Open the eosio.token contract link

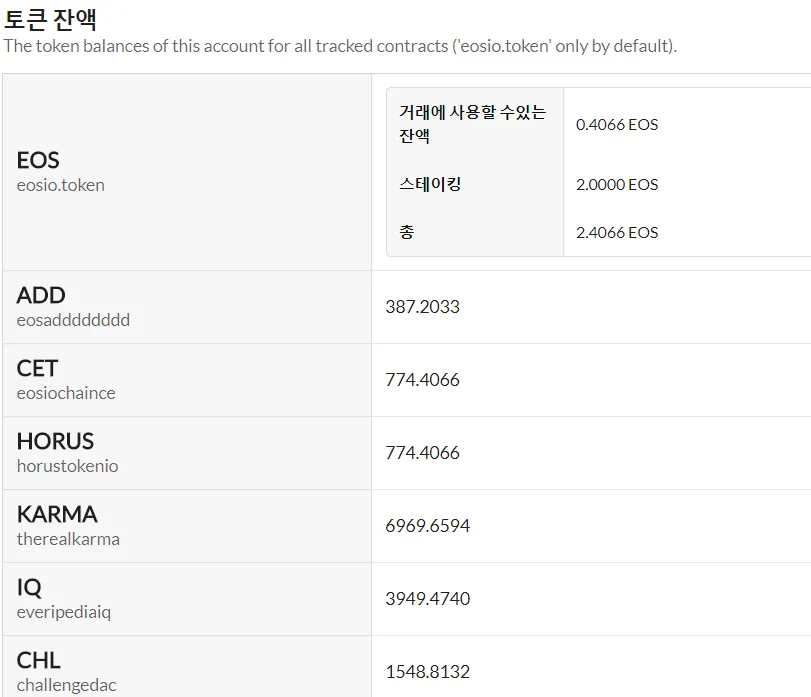tap(61, 185)
